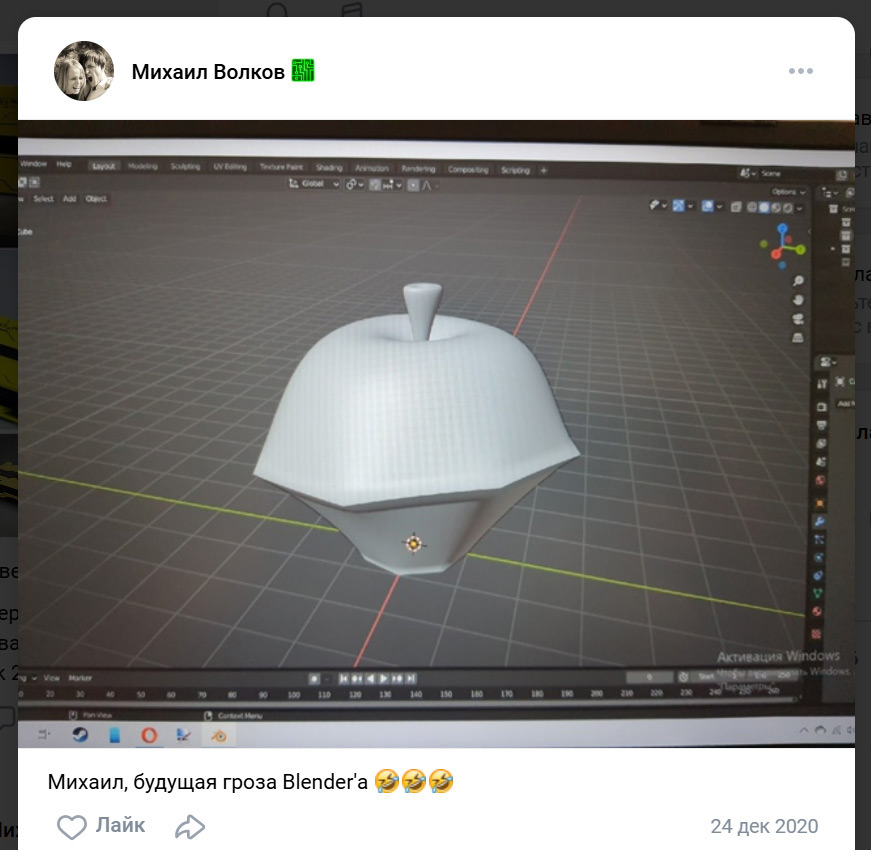Click the share arrow icon under post
The height and width of the screenshot is (850, 871).
189,827
